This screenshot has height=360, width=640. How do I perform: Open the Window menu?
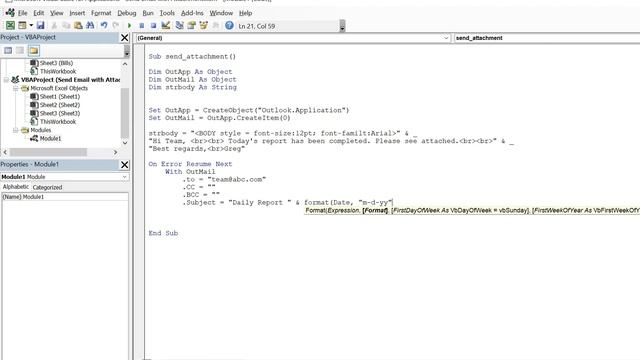point(221,13)
